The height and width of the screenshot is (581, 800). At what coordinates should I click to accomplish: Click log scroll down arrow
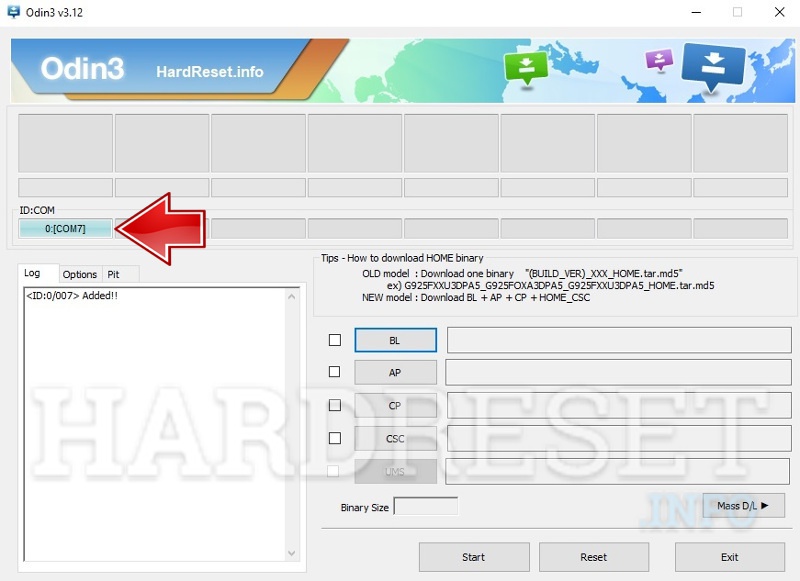coord(291,553)
